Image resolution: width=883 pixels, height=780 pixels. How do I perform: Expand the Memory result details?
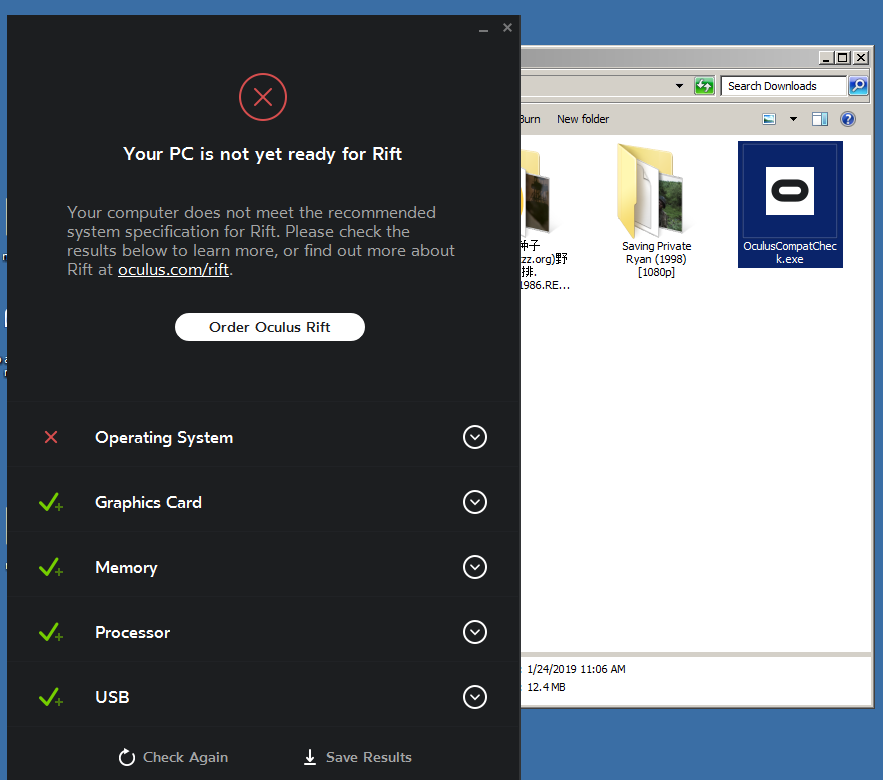click(x=475, y=567)
